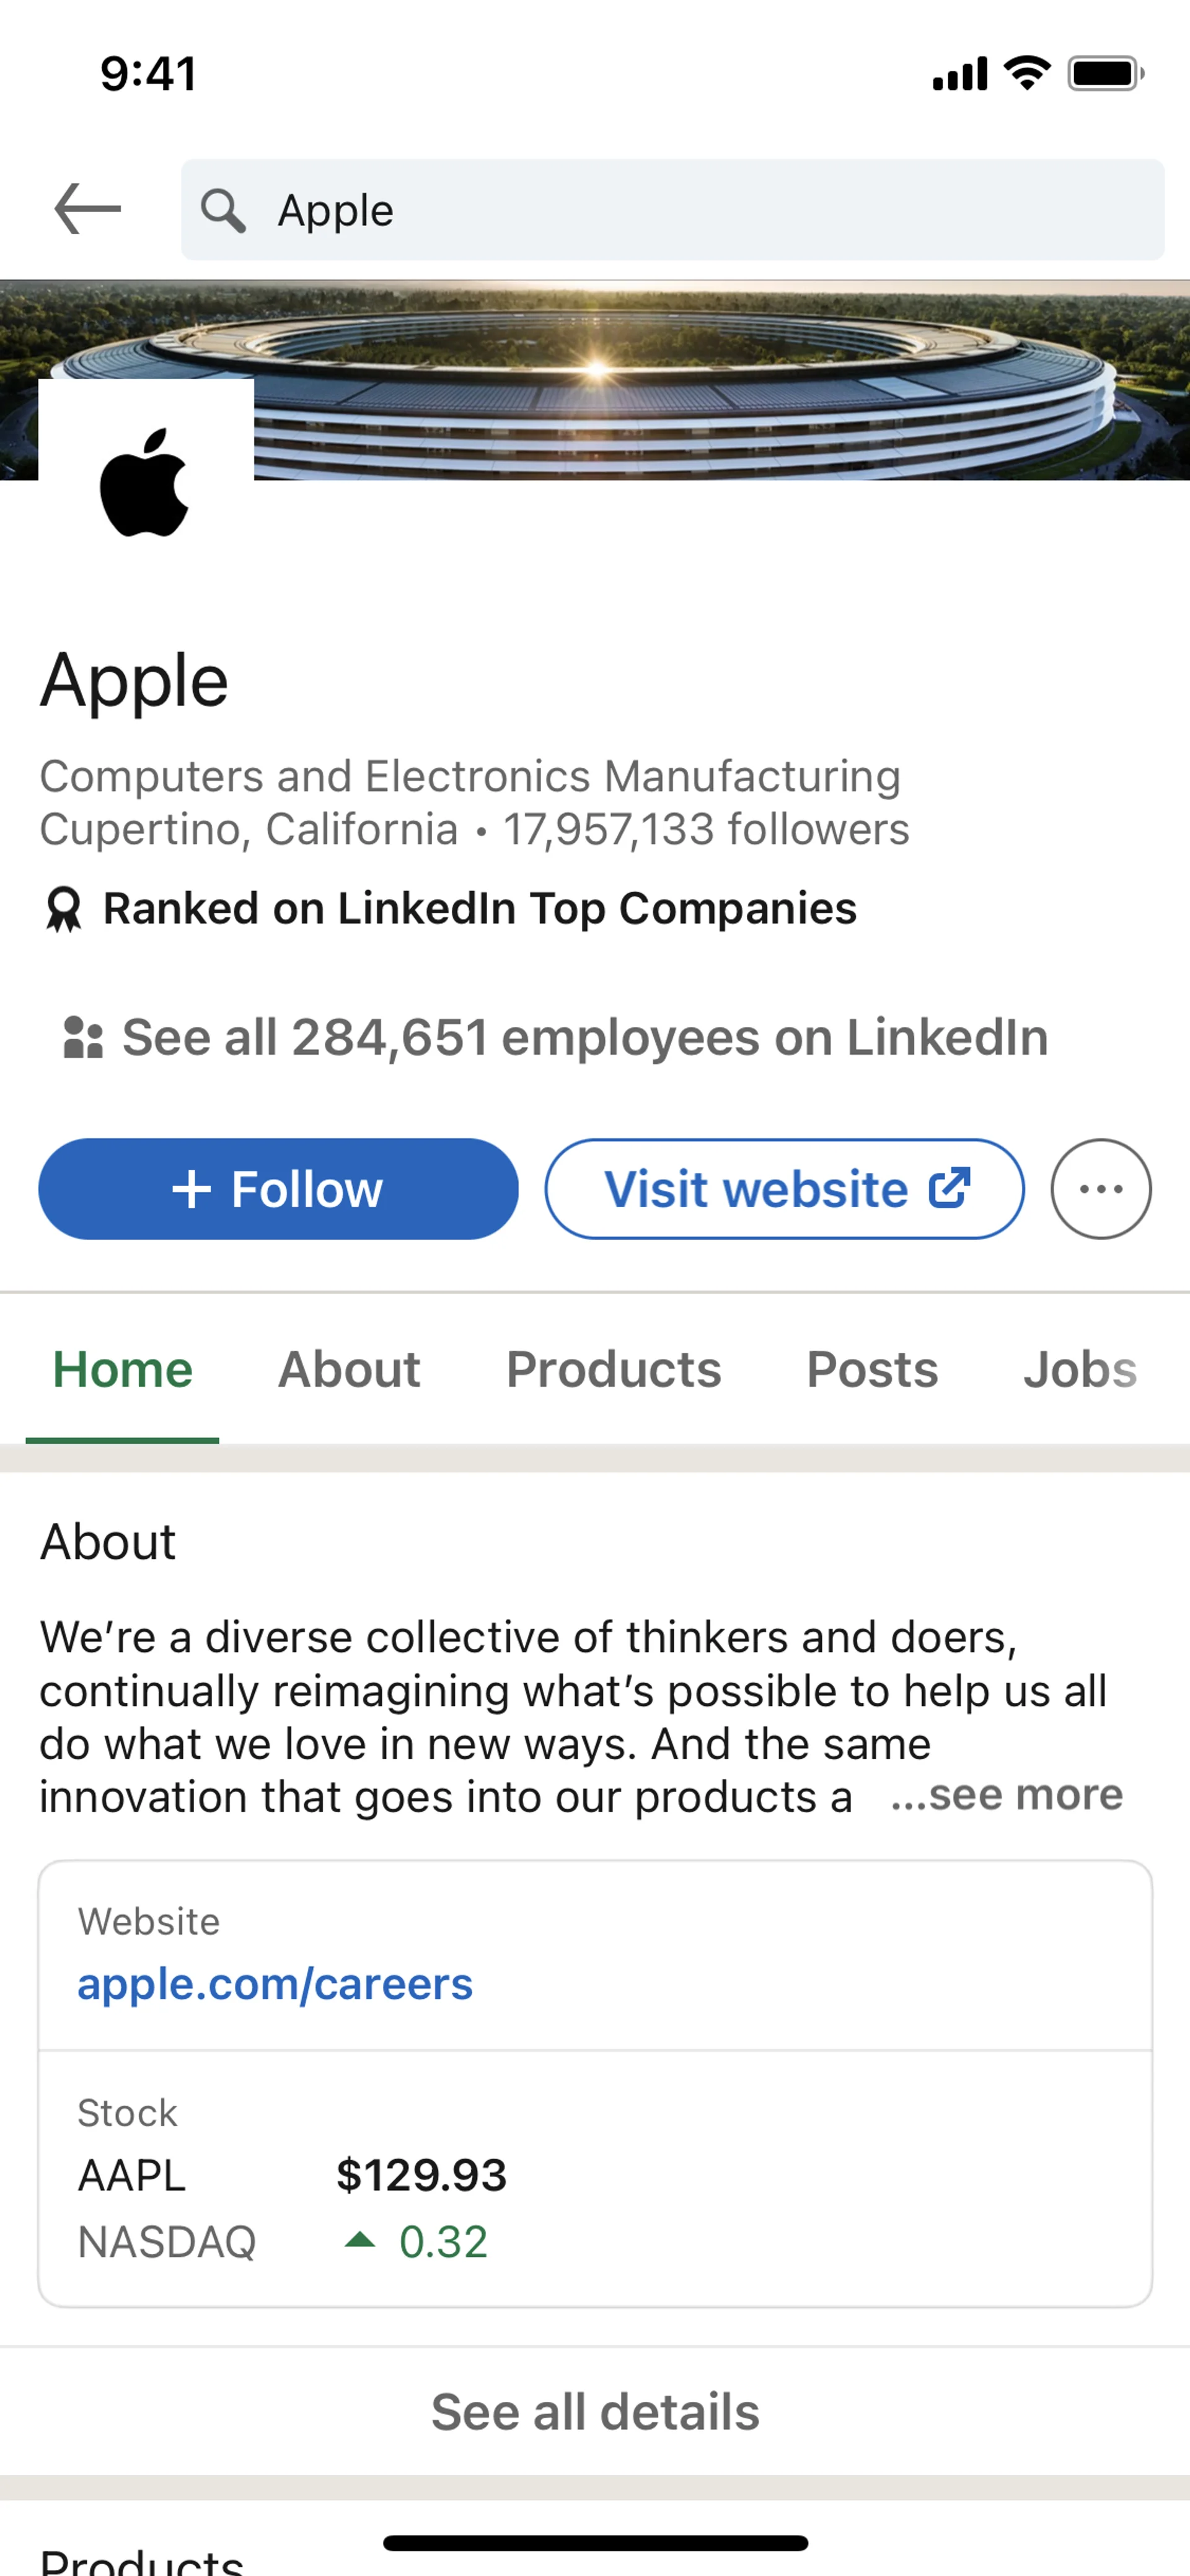Tap the Apple Park cover photo
Image resolution: width=1190 pixels, height=2576 pixels.
pyautogui.click(x=700, y=380)
